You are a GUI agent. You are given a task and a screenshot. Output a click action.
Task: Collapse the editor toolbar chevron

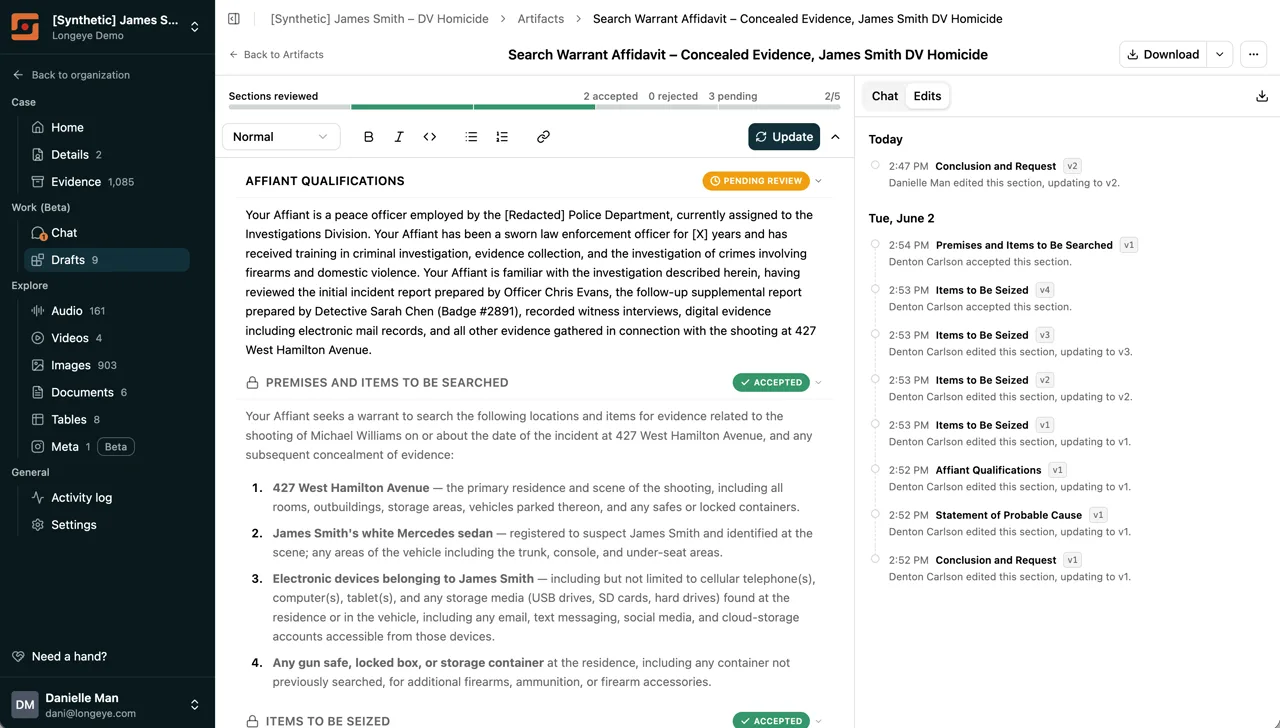click(x=835, y=137)
